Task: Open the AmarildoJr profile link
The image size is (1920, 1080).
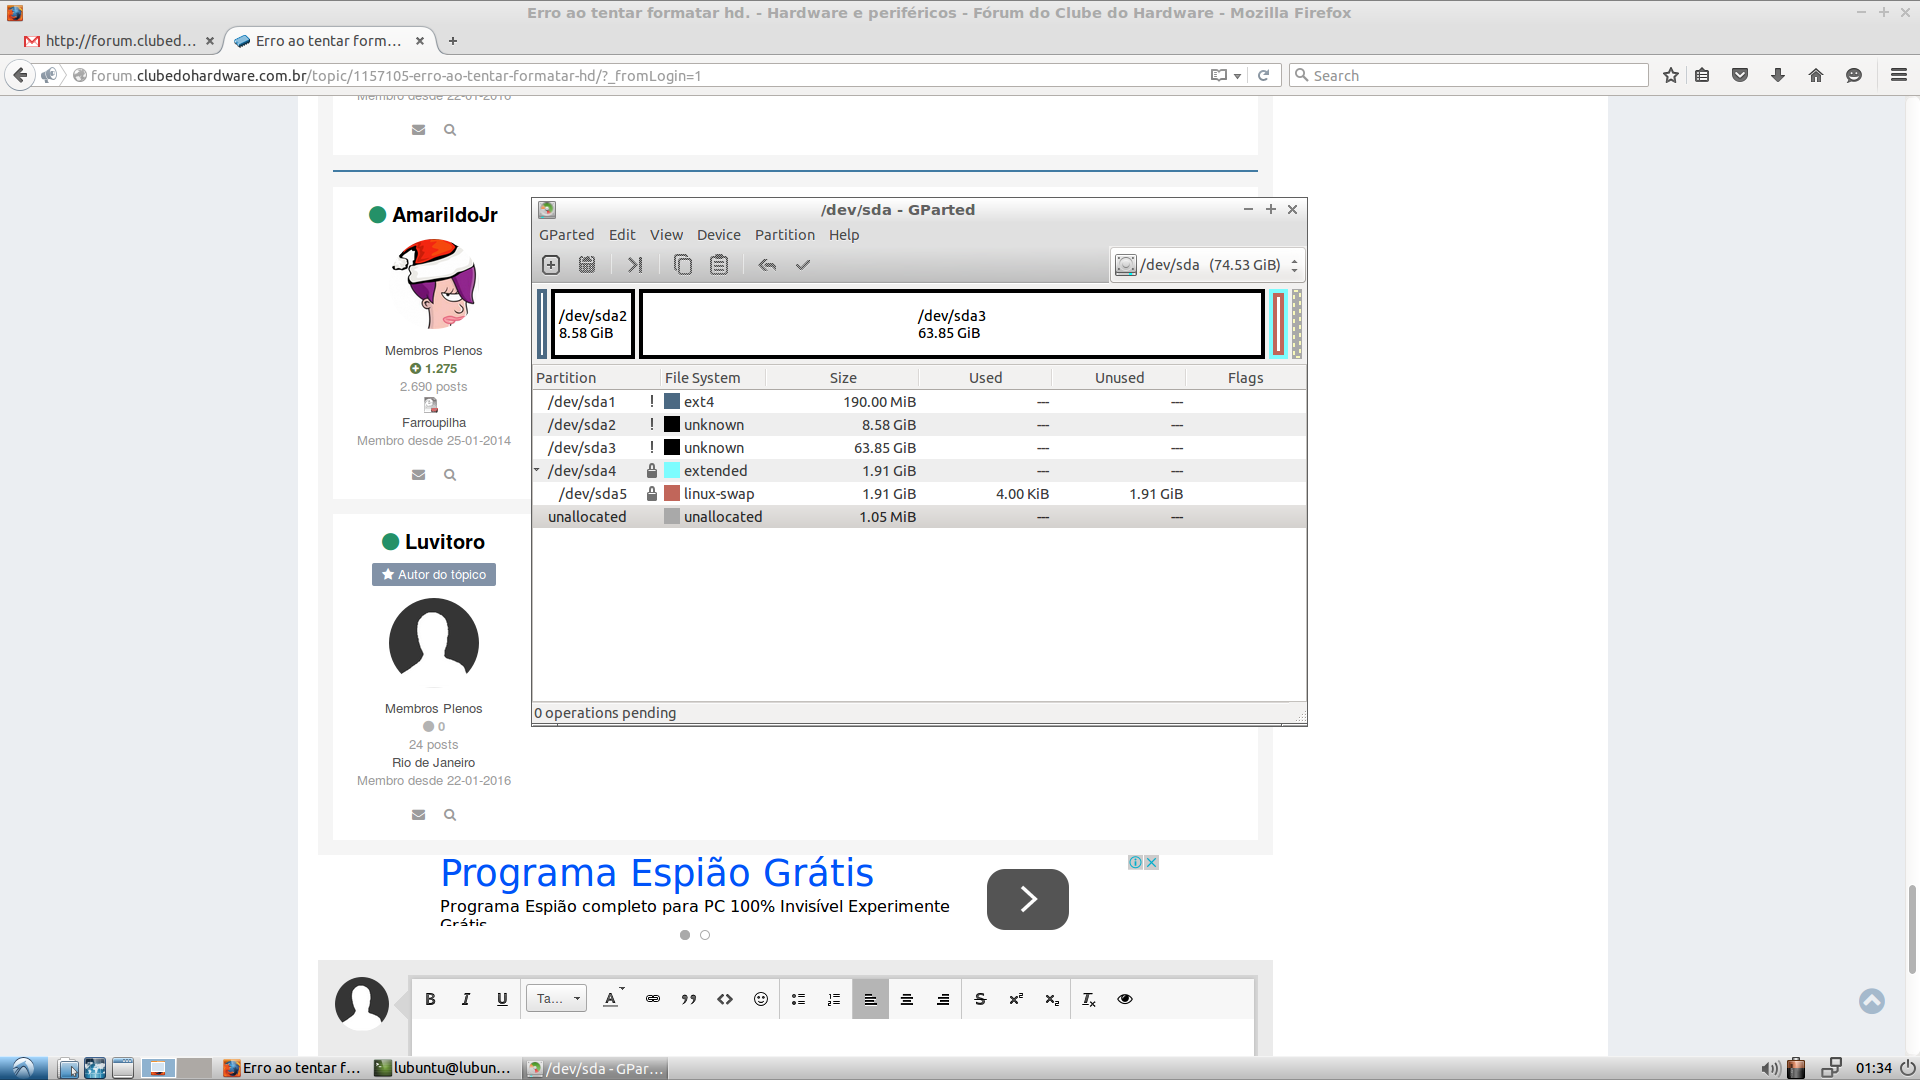Action: tap(444, 215)
